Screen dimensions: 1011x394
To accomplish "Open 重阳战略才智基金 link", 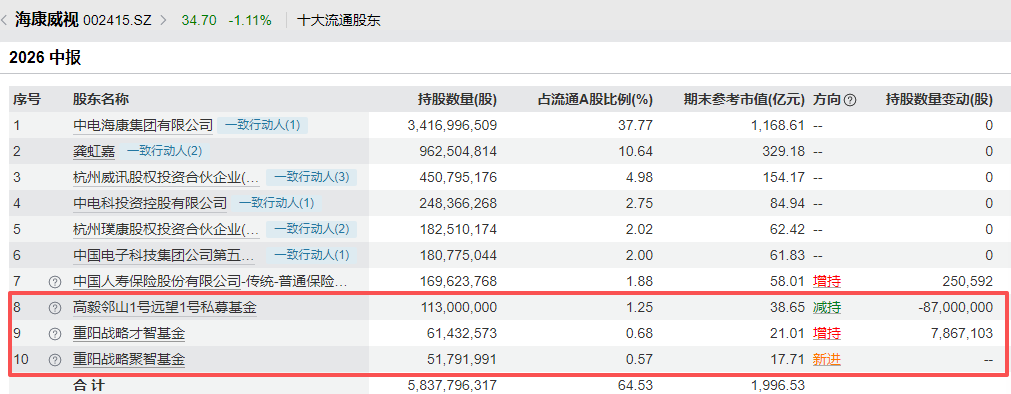I will pos(129,334).
